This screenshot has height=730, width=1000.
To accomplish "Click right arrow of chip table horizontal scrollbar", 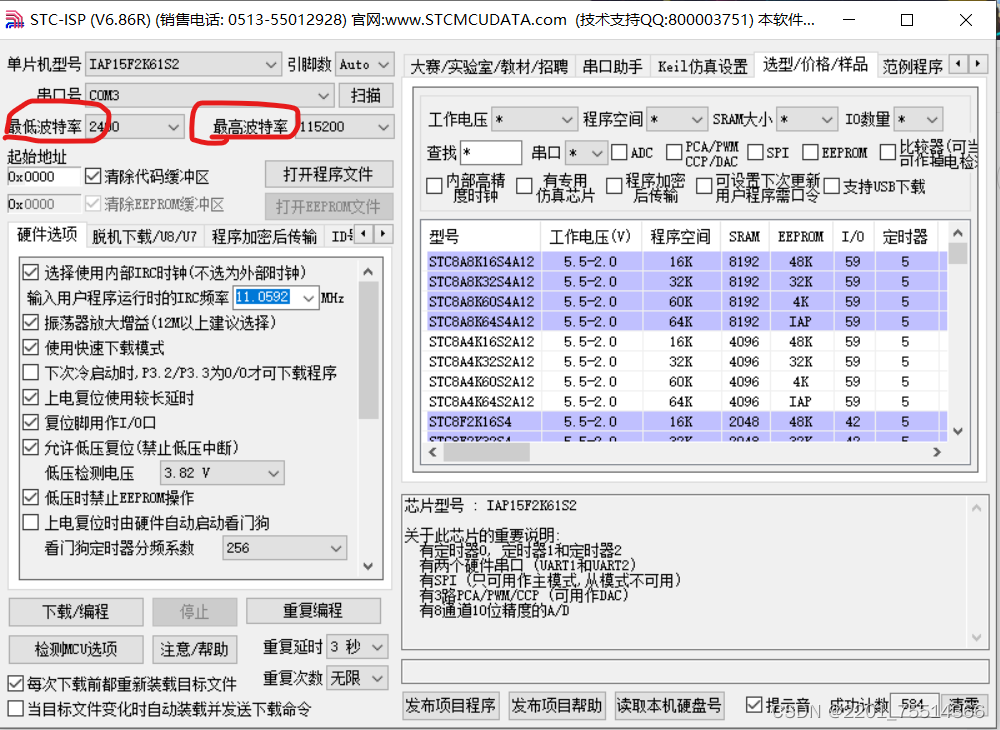I will tap(937, 452).
